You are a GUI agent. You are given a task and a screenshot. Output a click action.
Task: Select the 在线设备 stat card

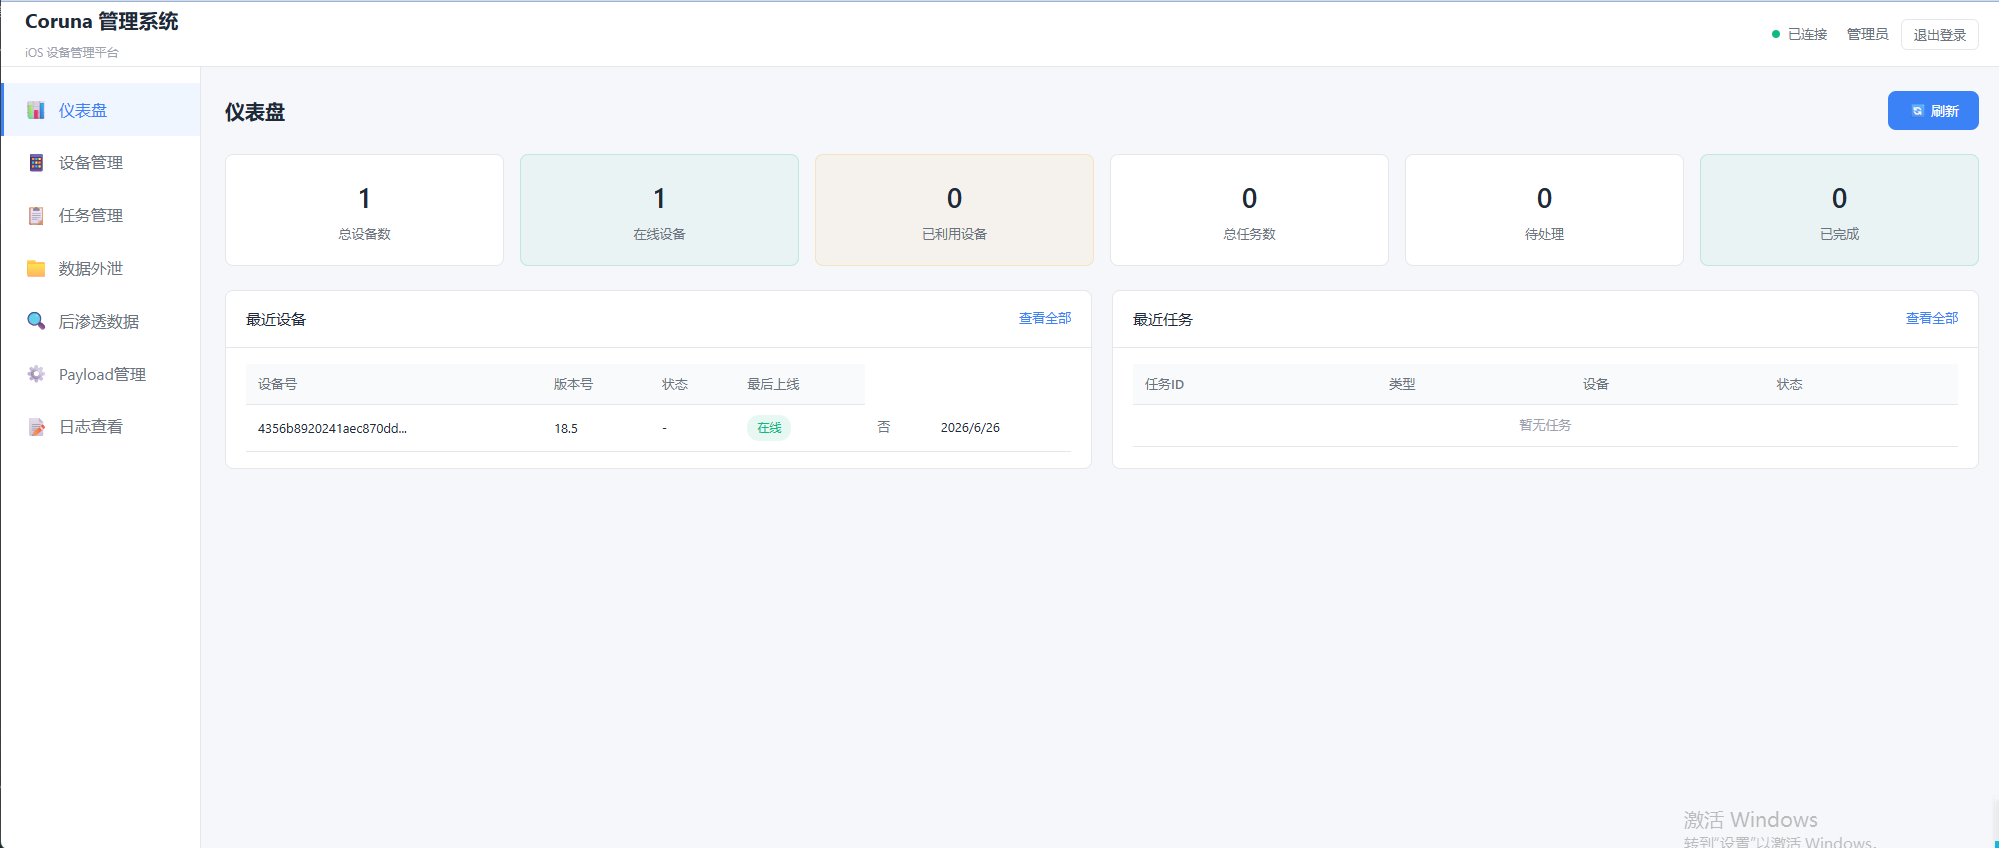(x=659, y=210)
